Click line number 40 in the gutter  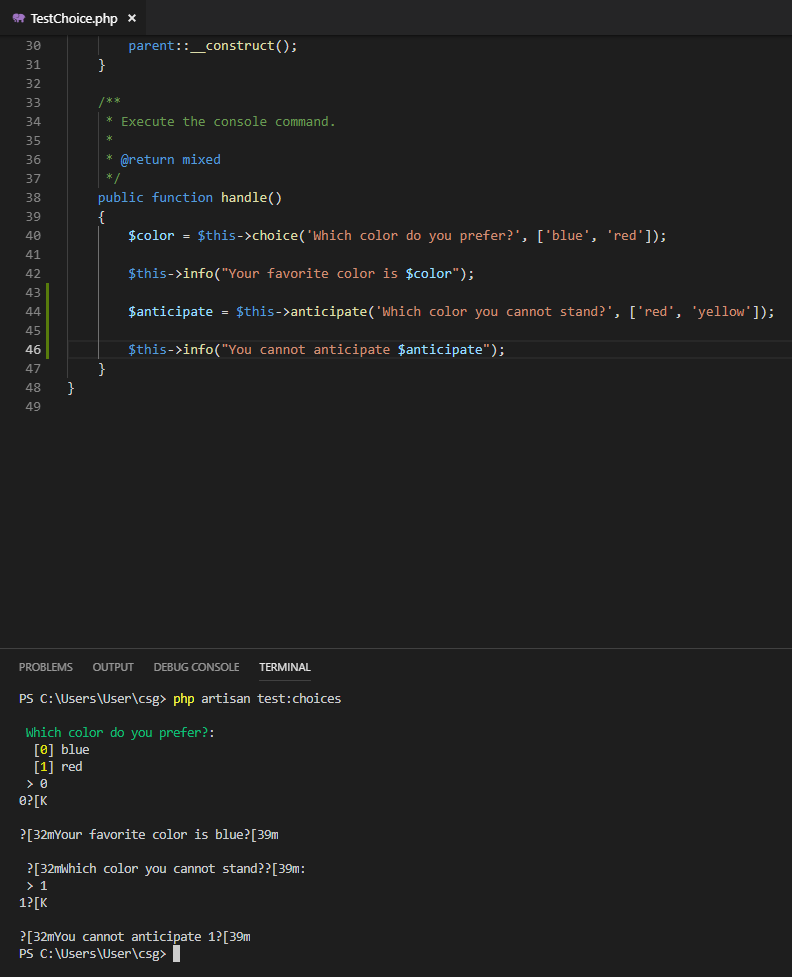pos(33,236)
